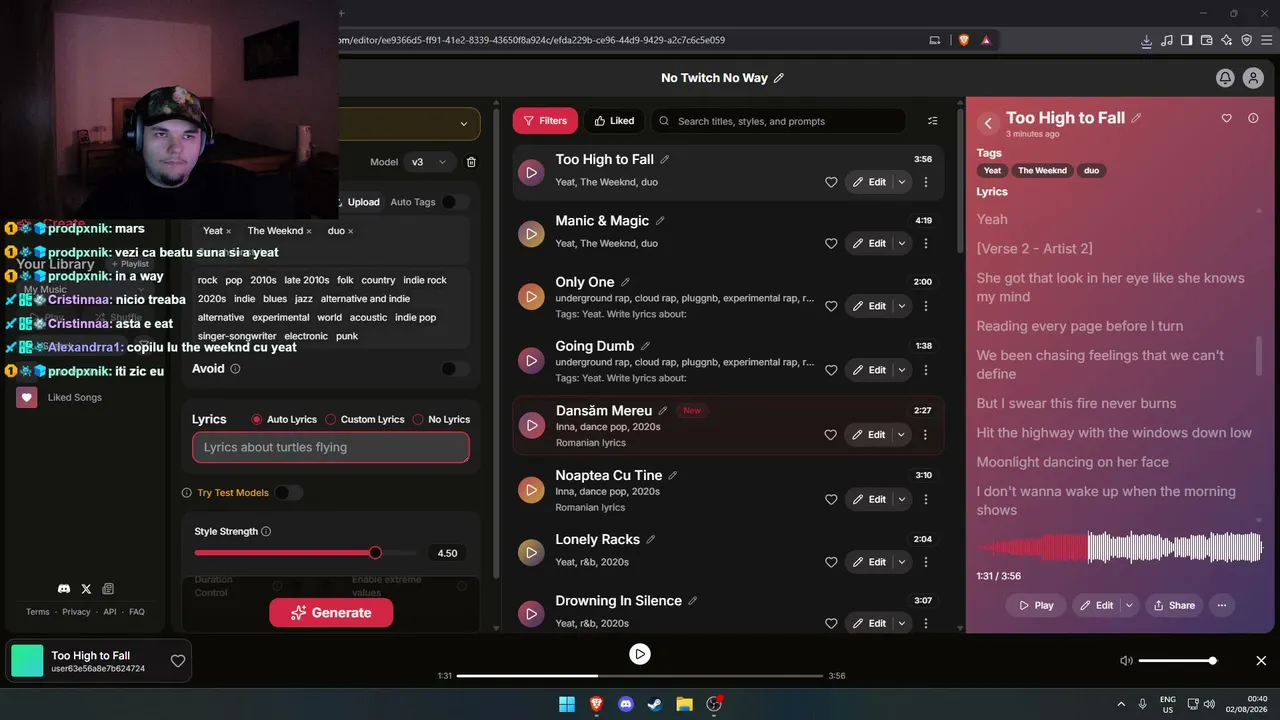The width and height of the screenshot is (1280, 720).
Task: Expand the Edit dropdown for Too High to Fall
Action: [902, 182]
